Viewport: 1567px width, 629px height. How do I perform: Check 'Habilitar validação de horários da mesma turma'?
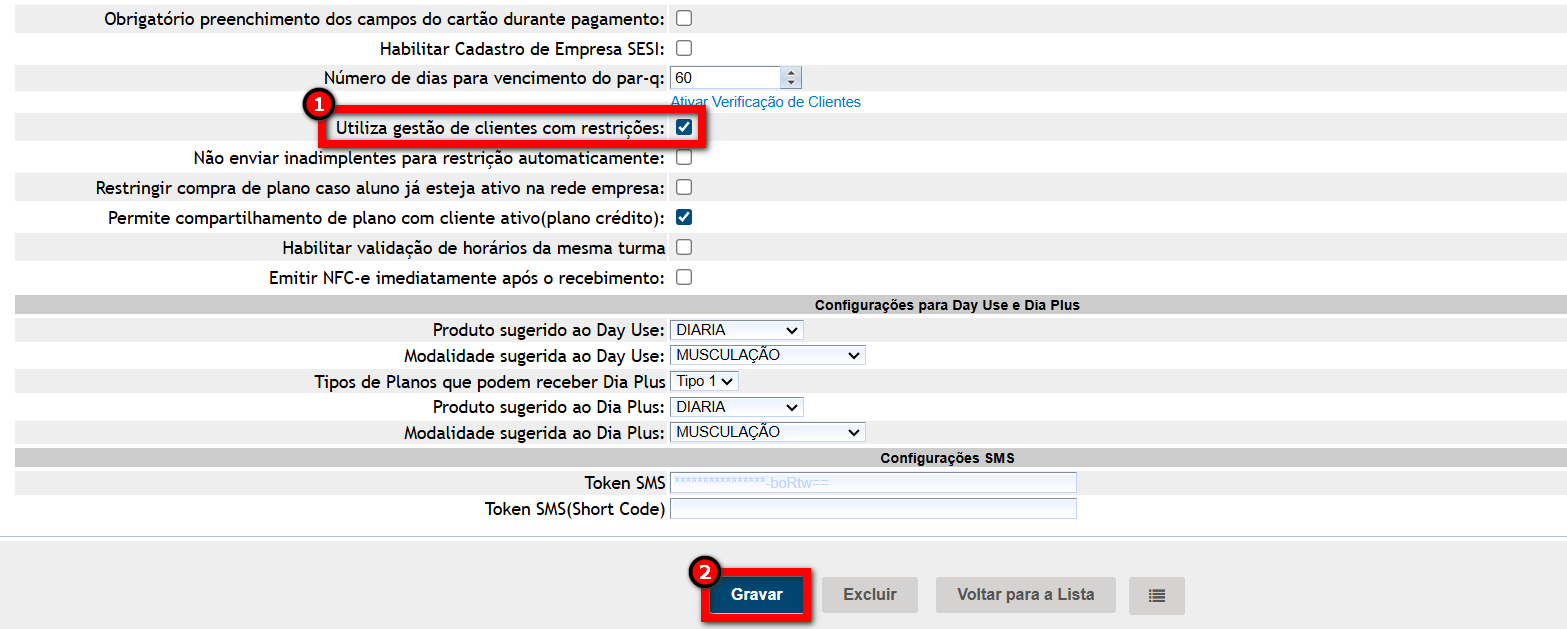684,247
